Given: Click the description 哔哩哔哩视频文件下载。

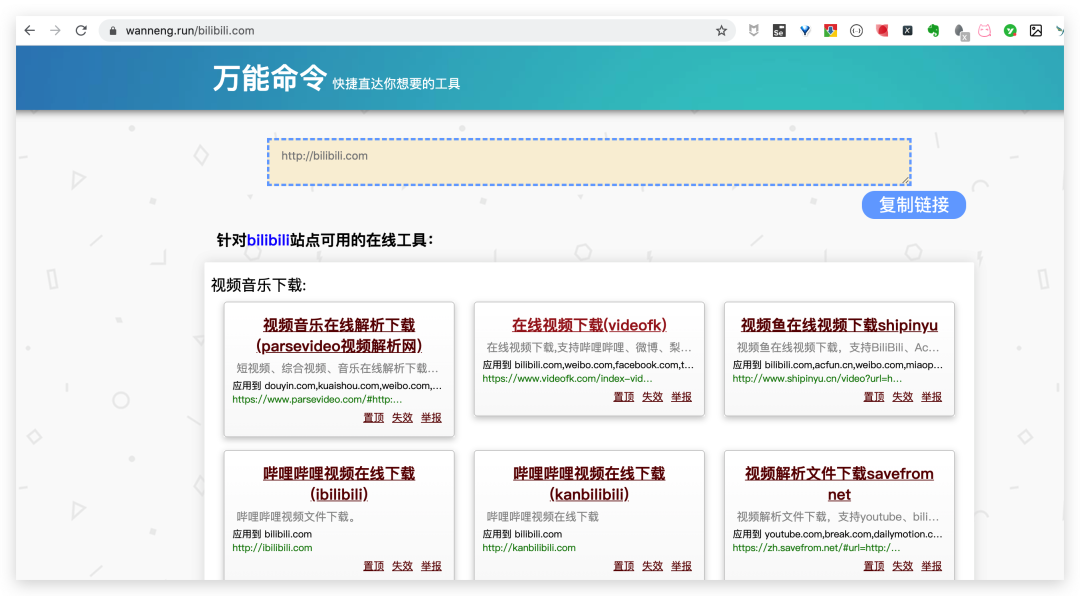Looking at the screenshot, I should (x=297, y=517).
